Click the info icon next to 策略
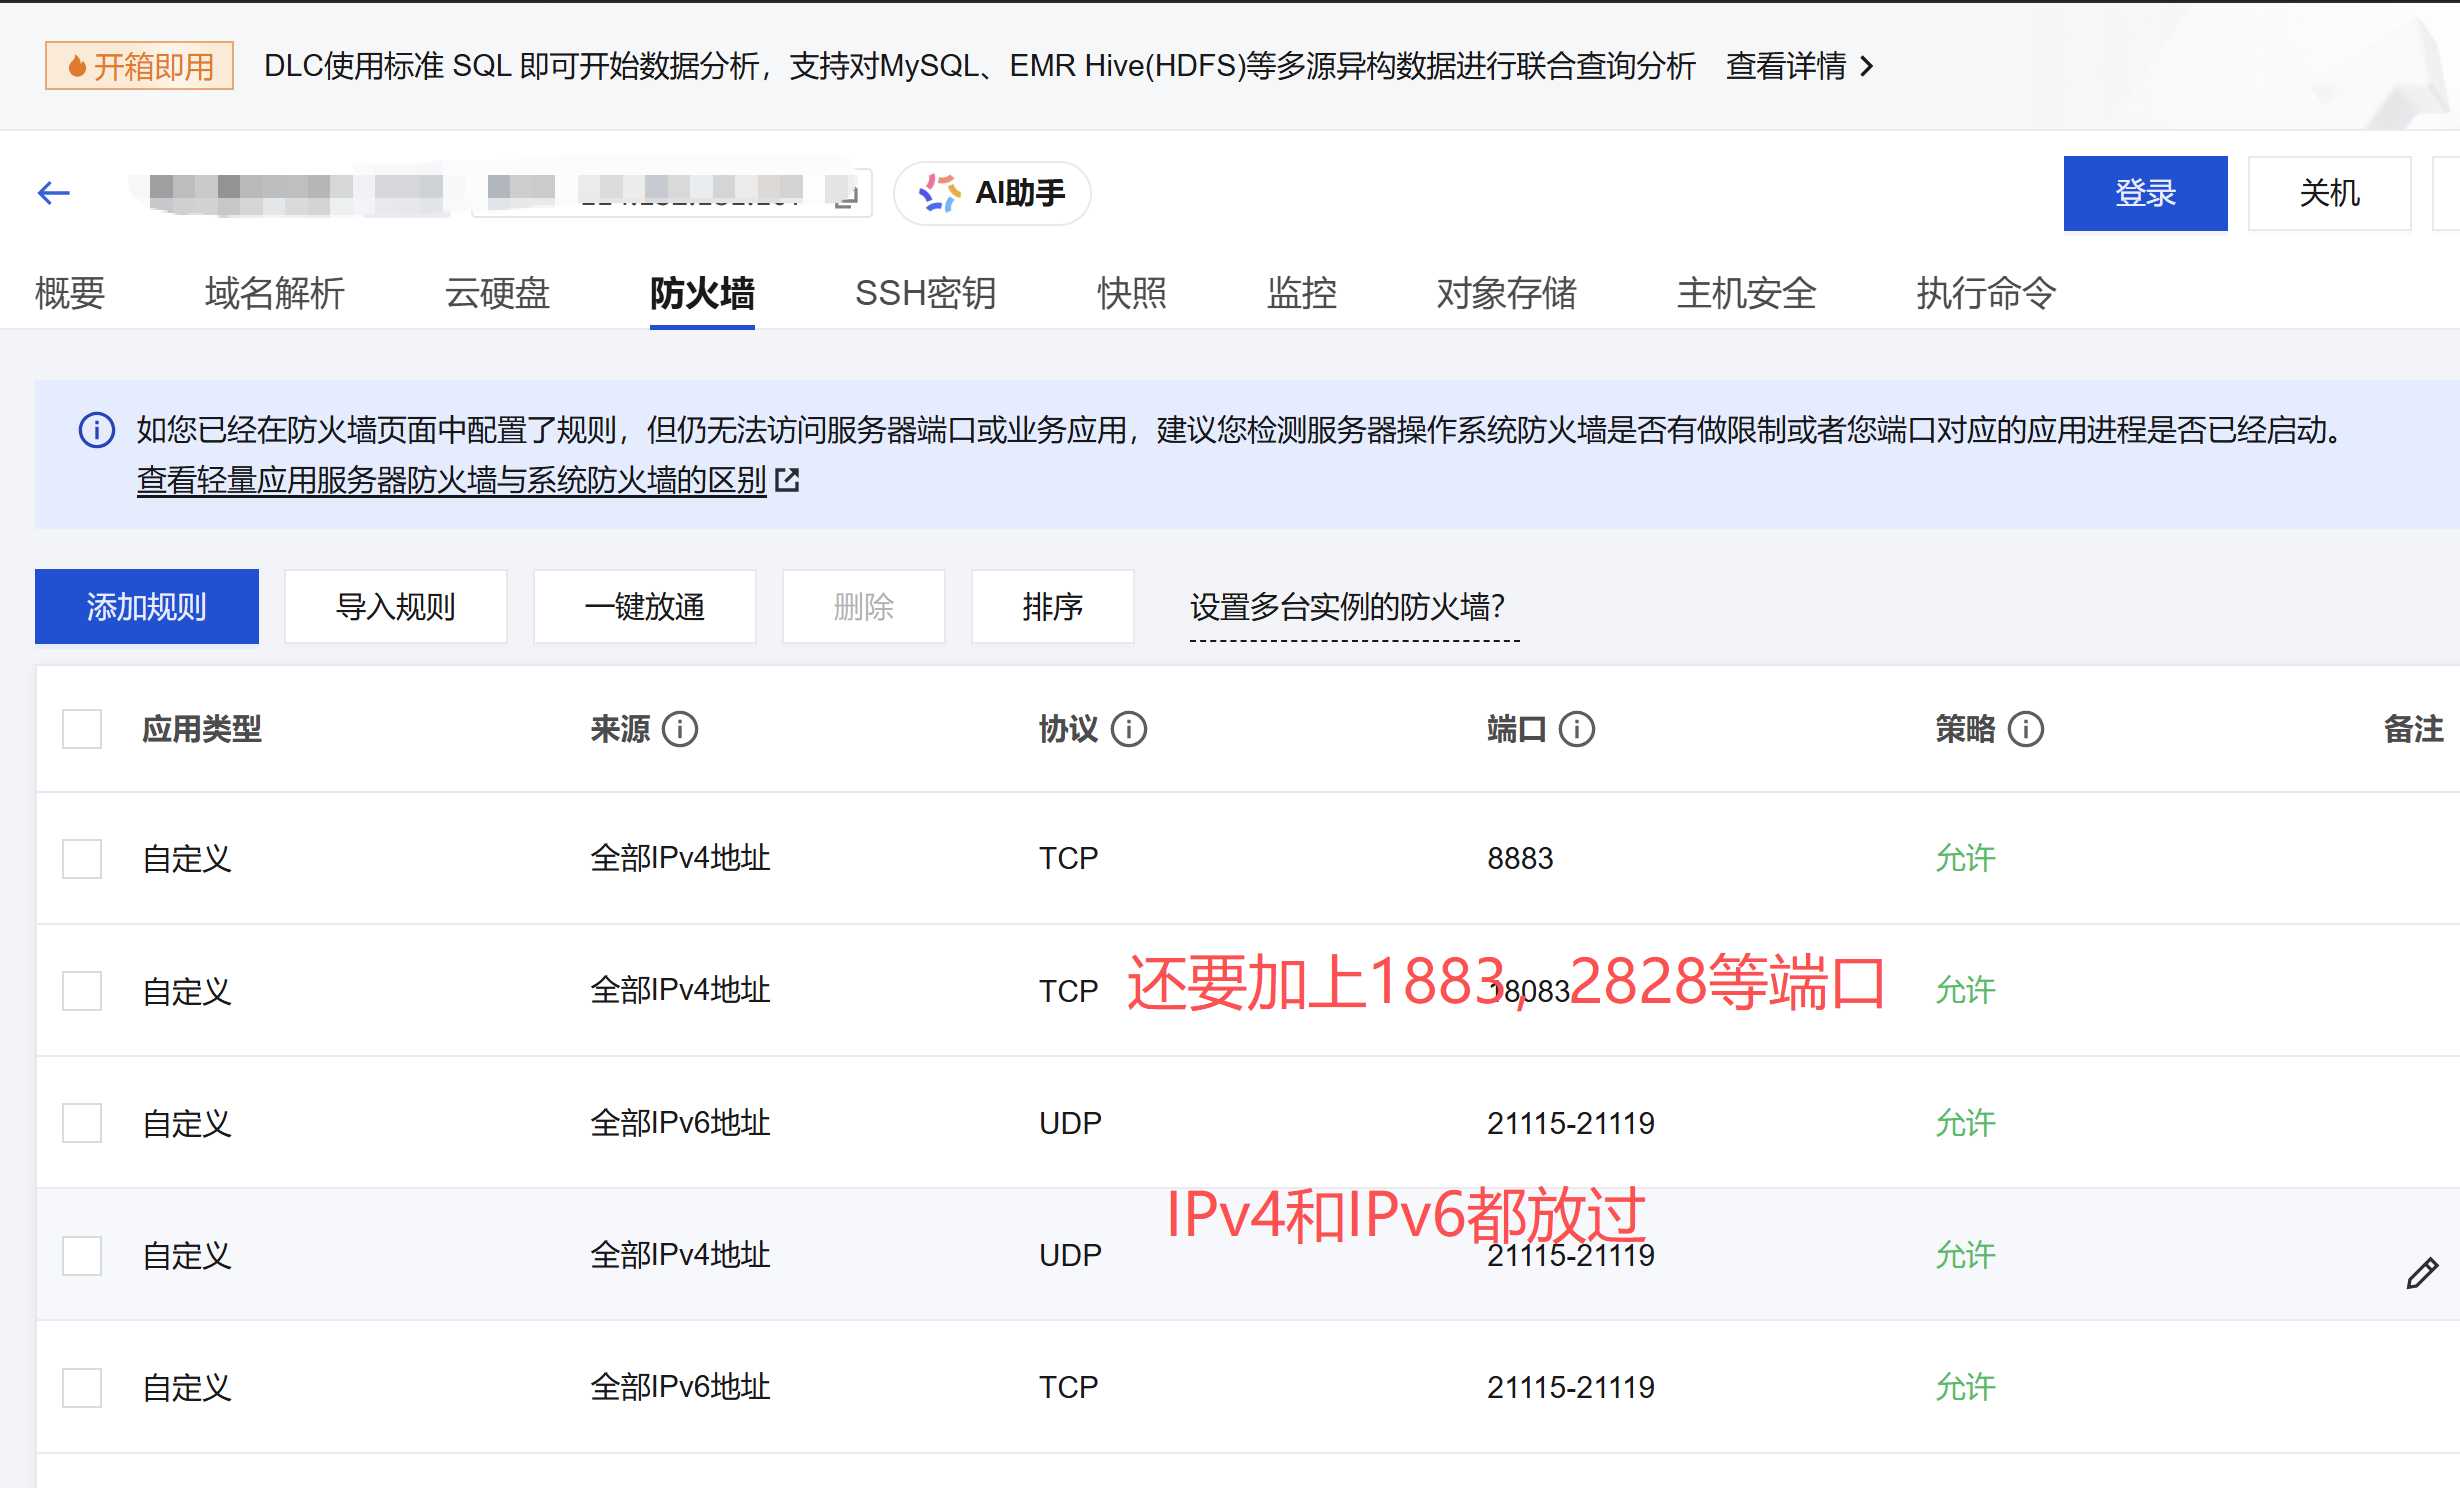Viewport: 2460px width, 1488px height. (x=2026, y=729)
